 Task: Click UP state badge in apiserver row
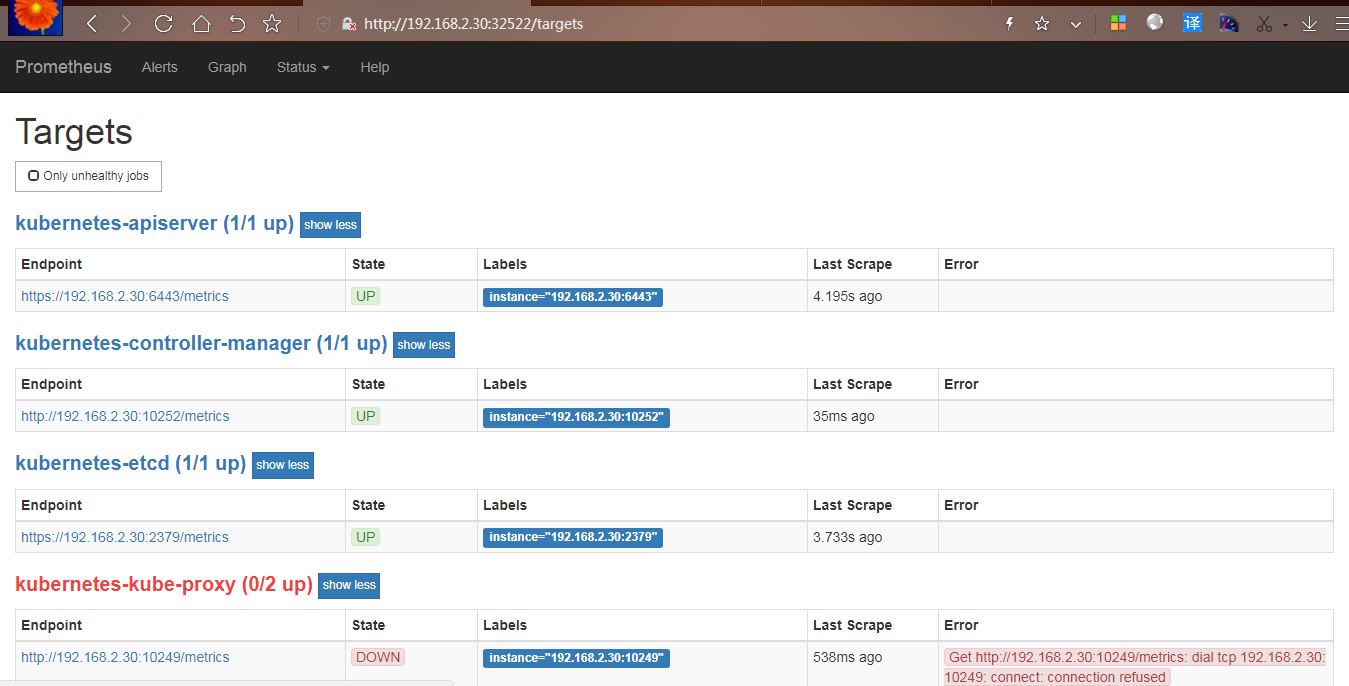point(365,296)
